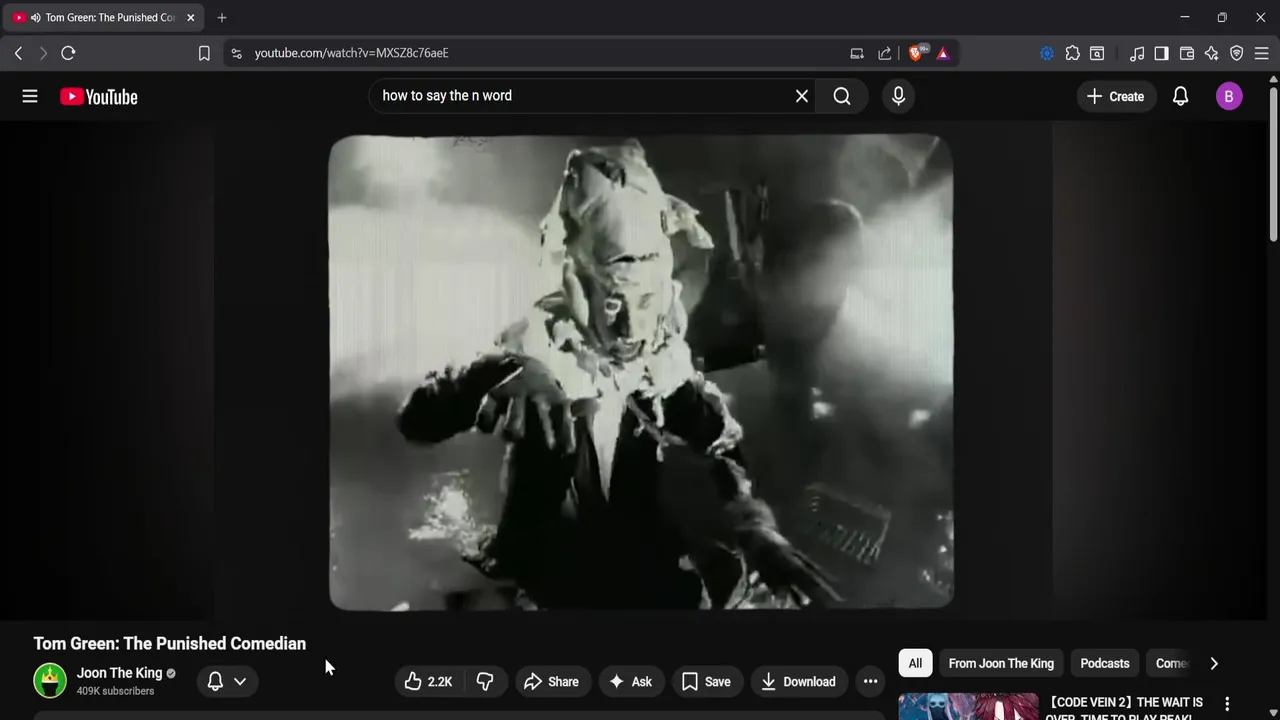Reload the page
Image resolution: width=1280 pixels, height=720 pixels.
coord(68,53)
